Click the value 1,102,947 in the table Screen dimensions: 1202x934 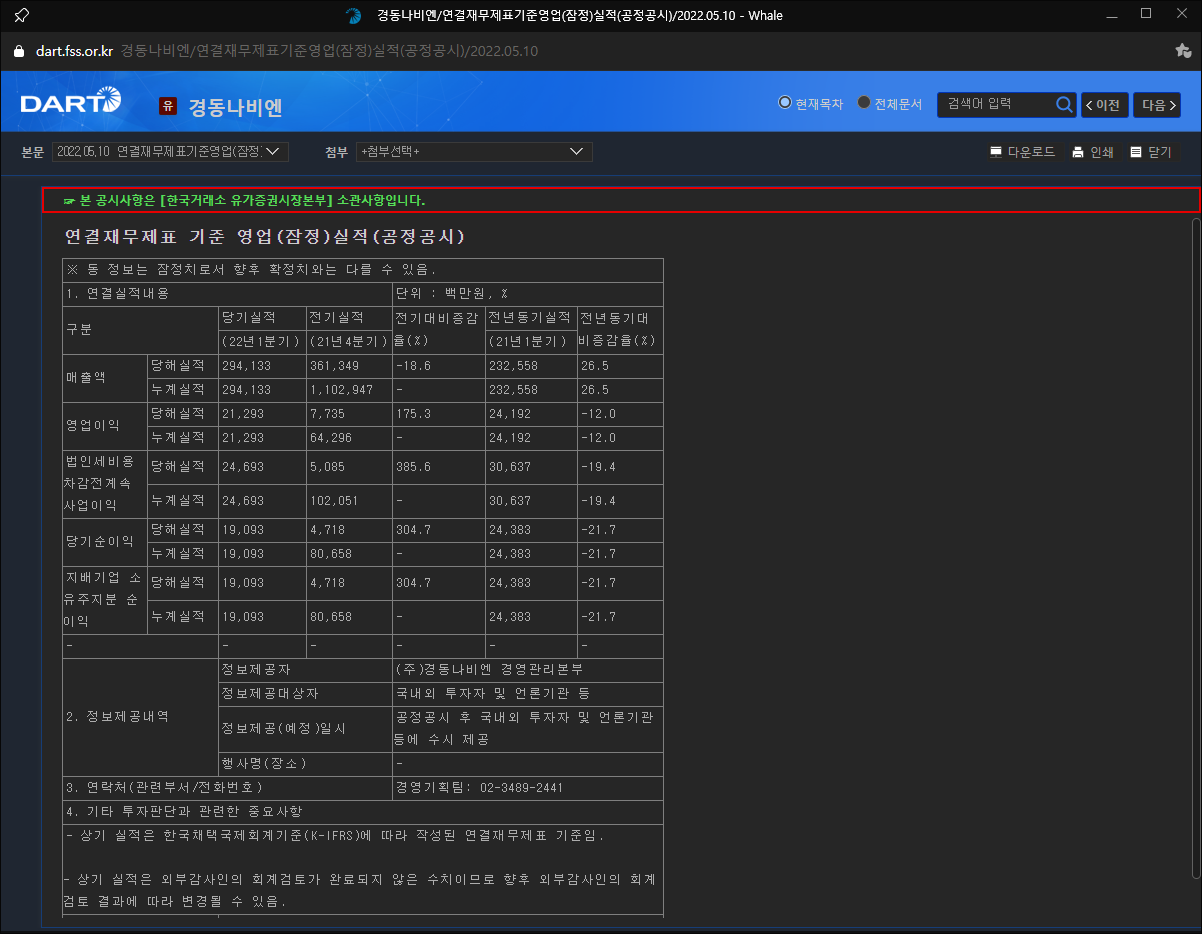(341, 390)
